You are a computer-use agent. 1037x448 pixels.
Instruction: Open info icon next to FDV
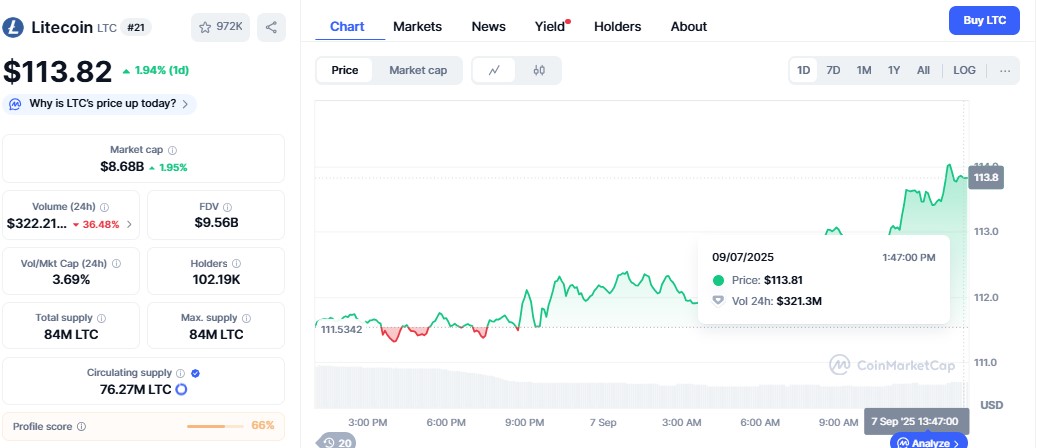coord(229,207)
